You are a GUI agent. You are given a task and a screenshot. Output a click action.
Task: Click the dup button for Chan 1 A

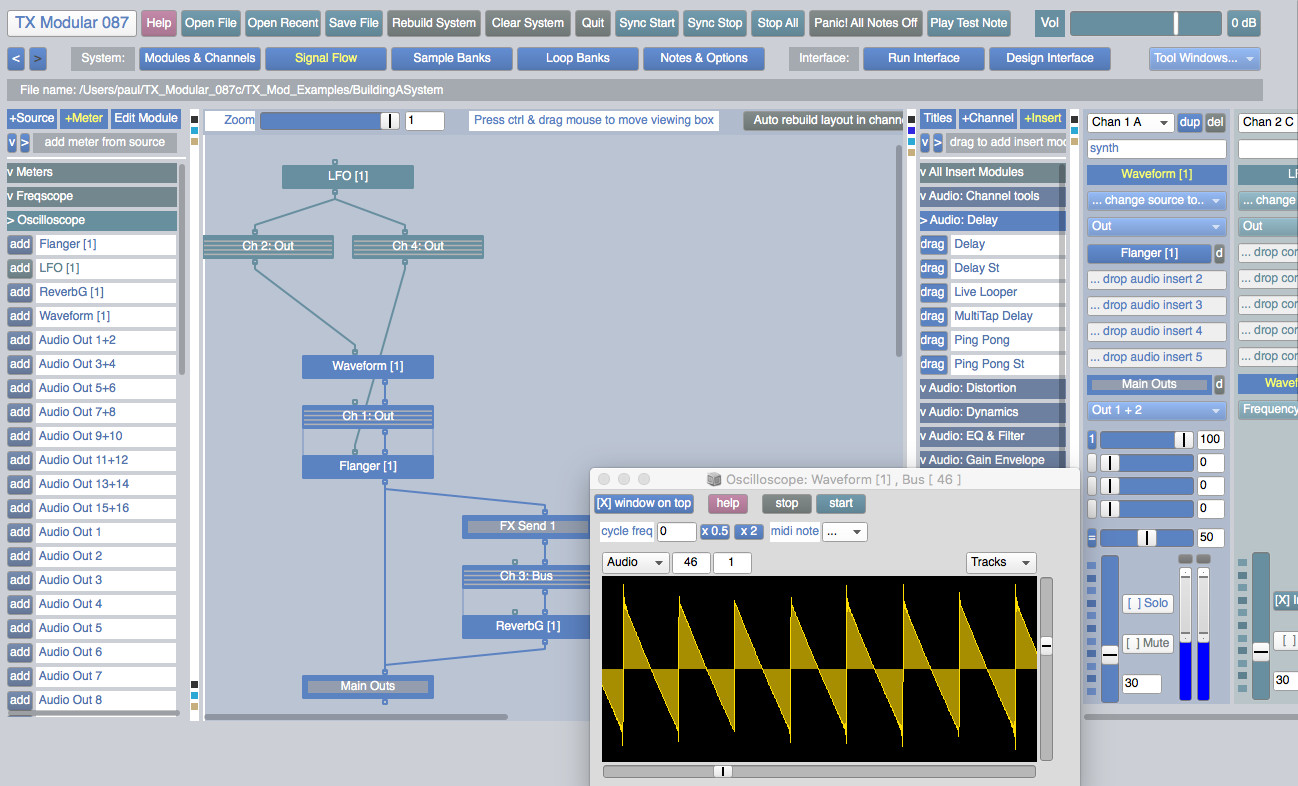pos(1189,123)
